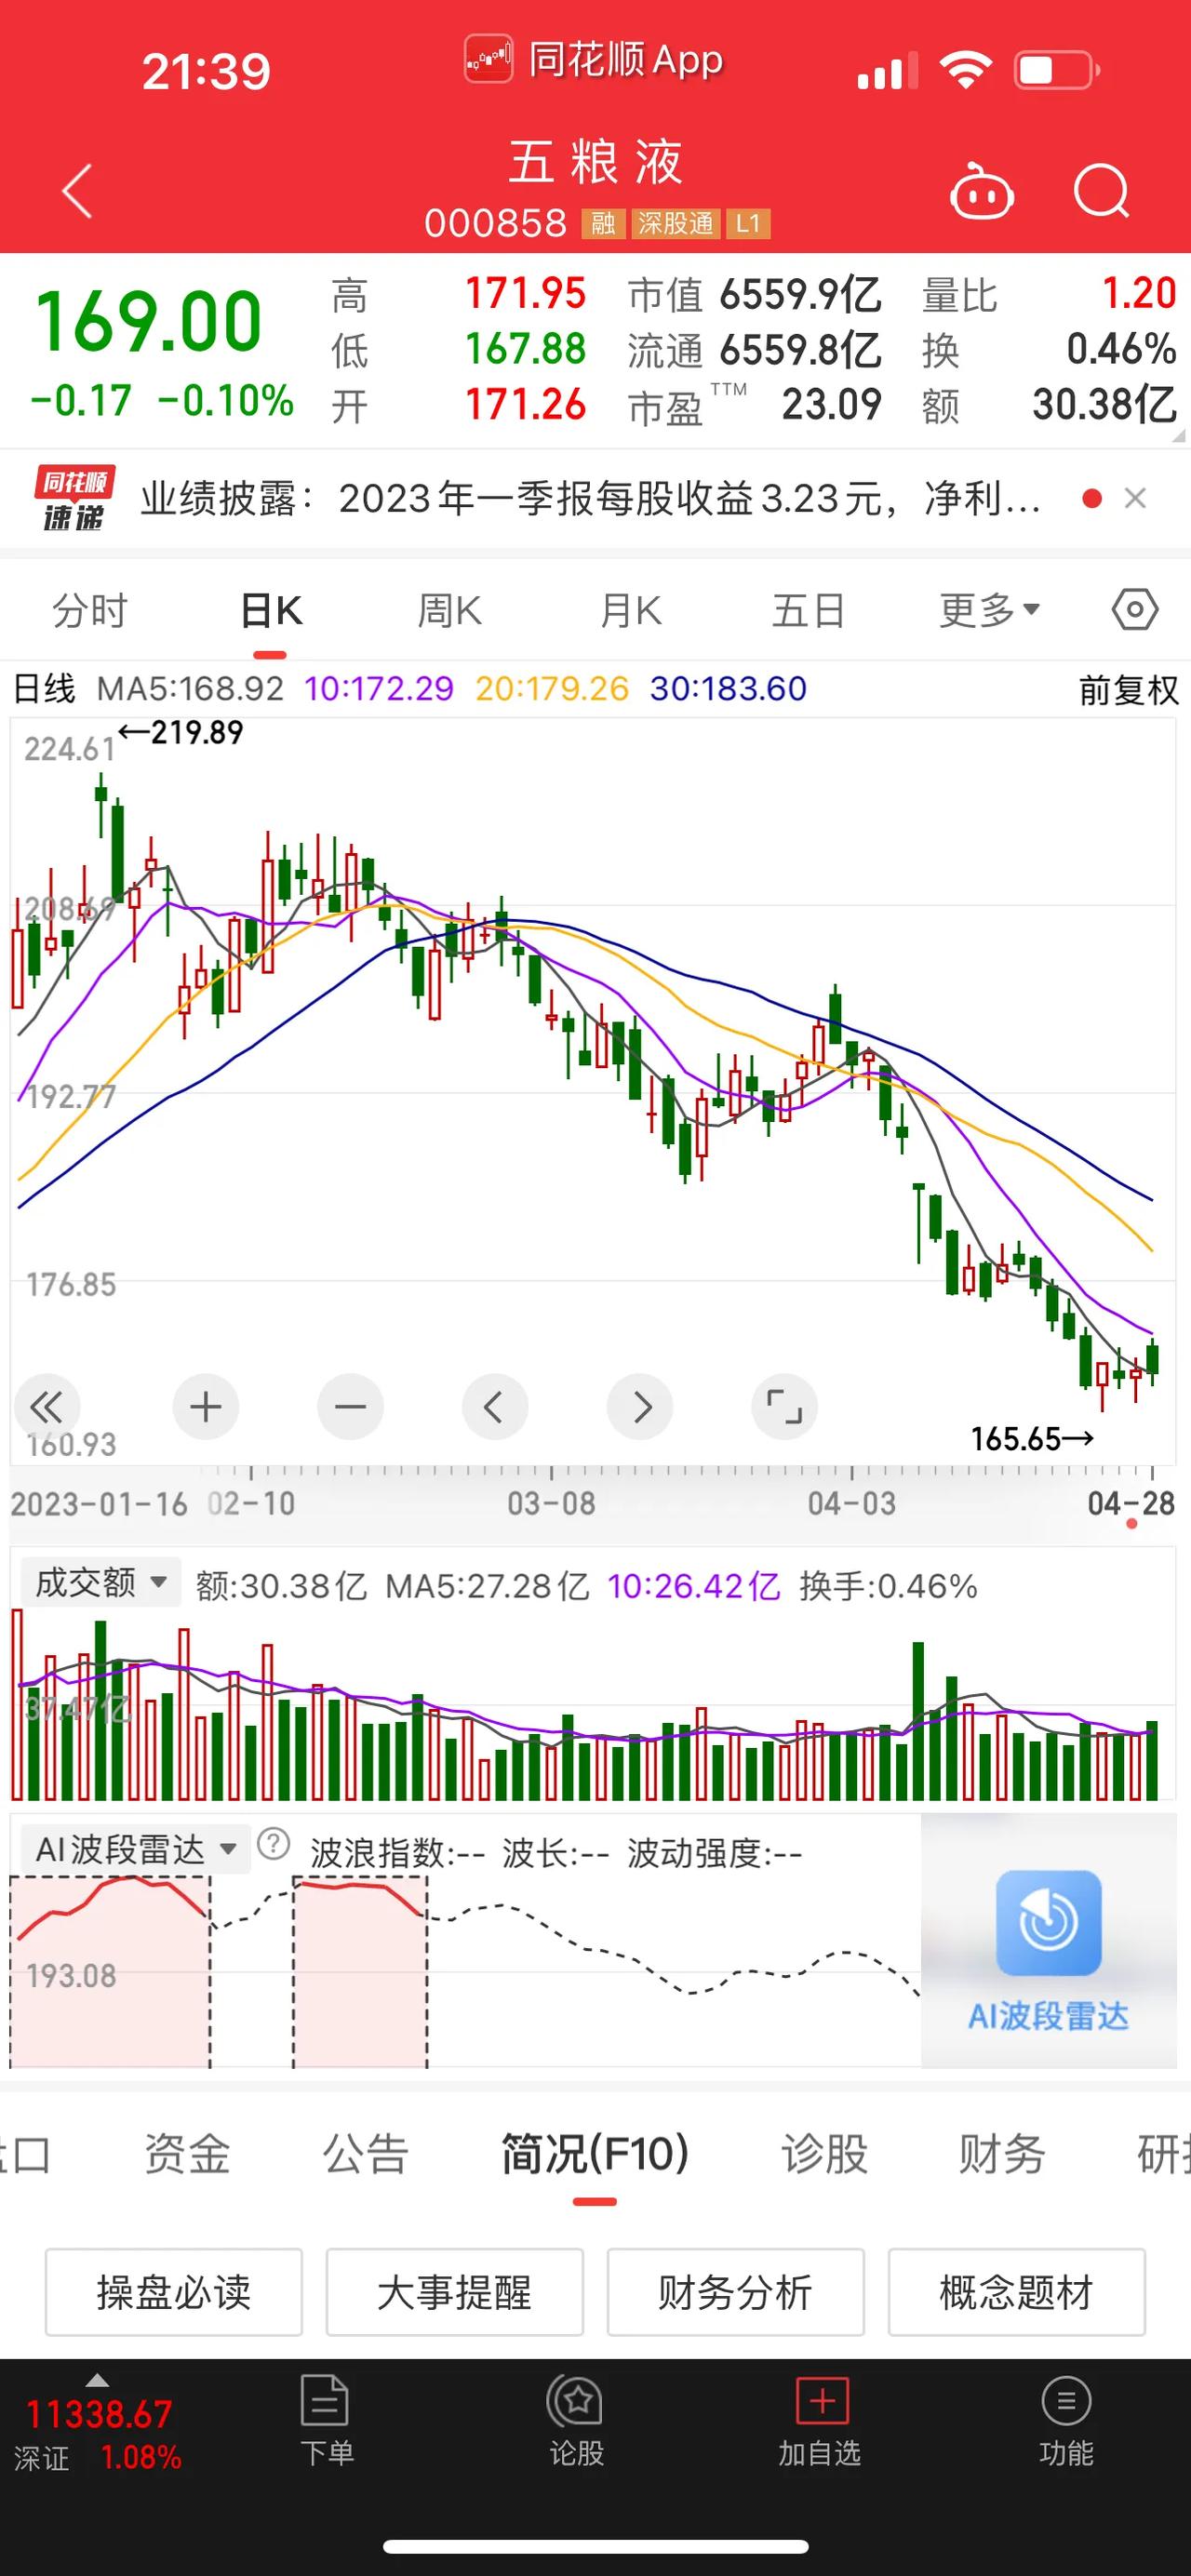Image resolution: width=1191 pixels, height=2576 pixels.
Task: Tap the 深股通 tag
Action: (x=675, y=223)
